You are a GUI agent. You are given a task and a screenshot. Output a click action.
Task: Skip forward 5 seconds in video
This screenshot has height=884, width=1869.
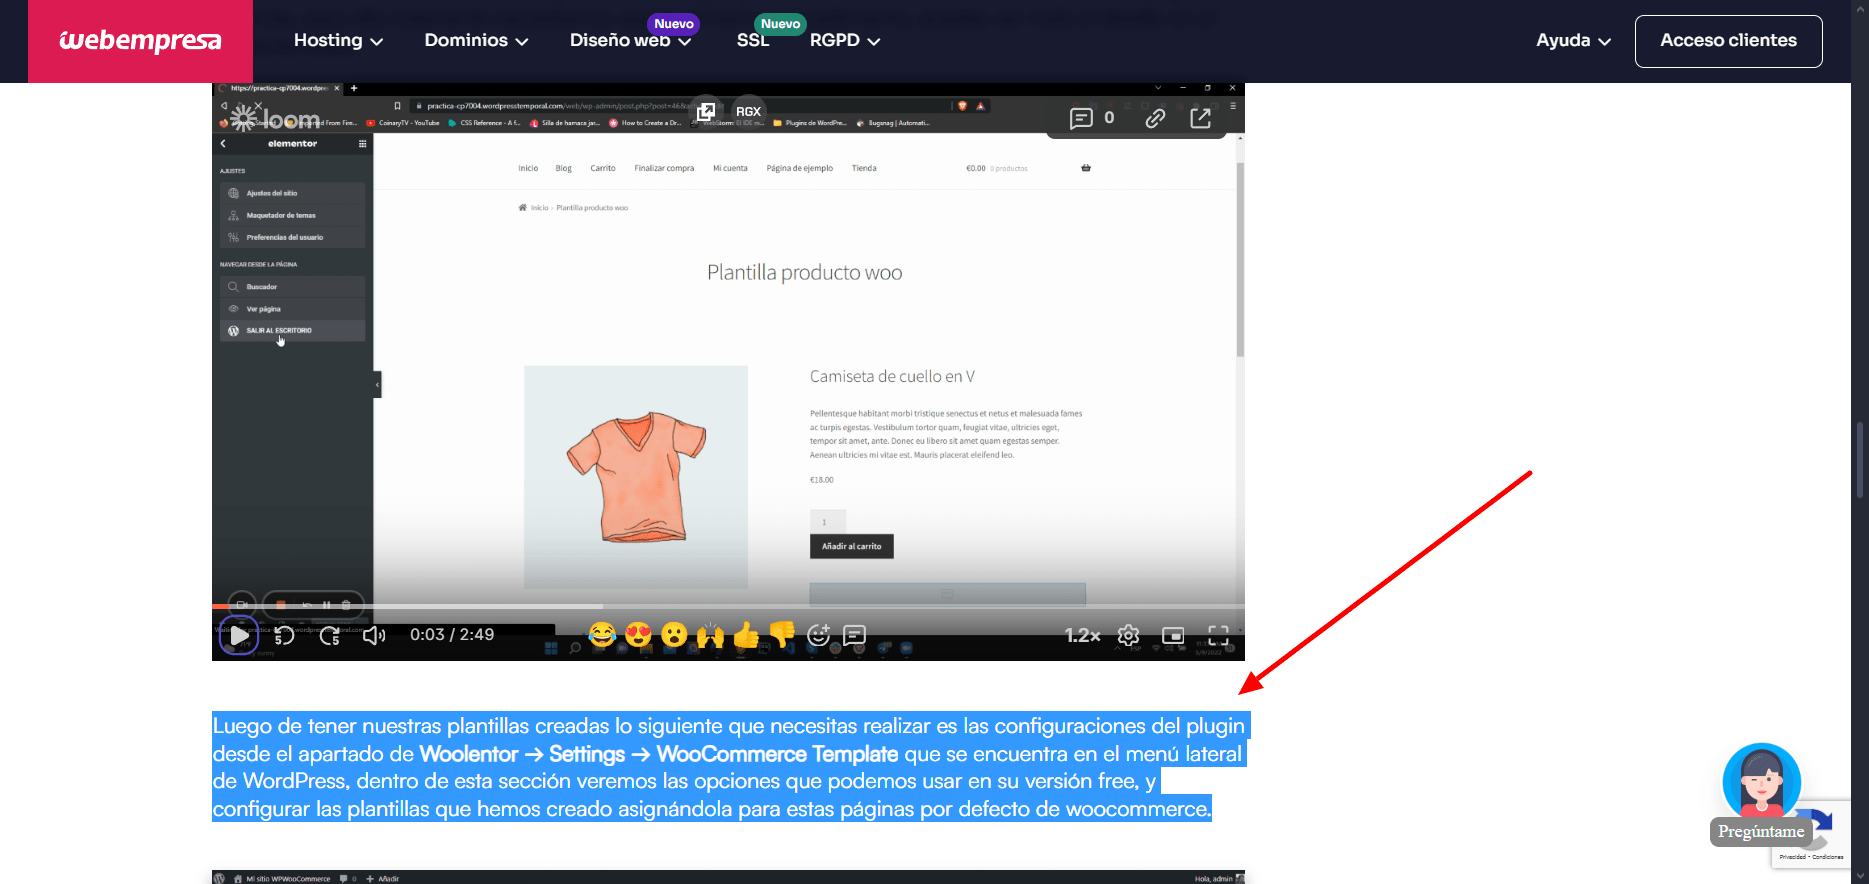pyautogui.click(x=330, y=635)
